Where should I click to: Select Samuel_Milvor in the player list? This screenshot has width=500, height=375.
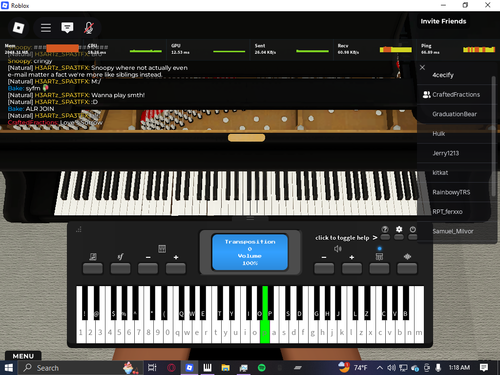(455, 231)
